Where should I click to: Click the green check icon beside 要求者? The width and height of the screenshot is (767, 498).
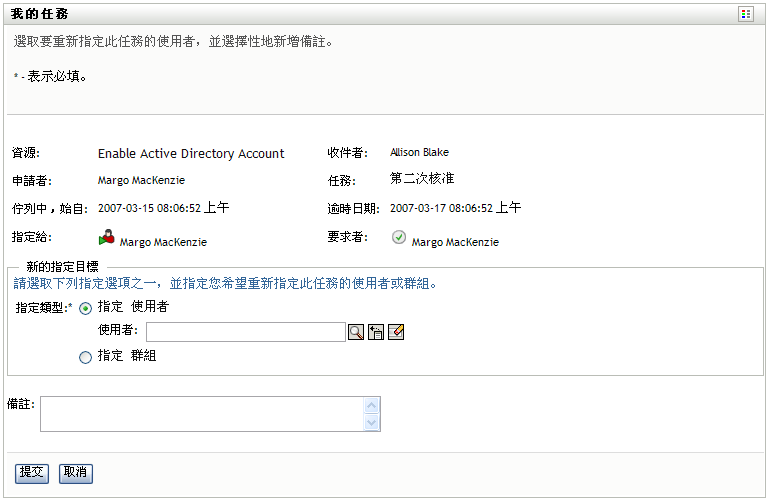pyautogui.click(x=399, y=238)
